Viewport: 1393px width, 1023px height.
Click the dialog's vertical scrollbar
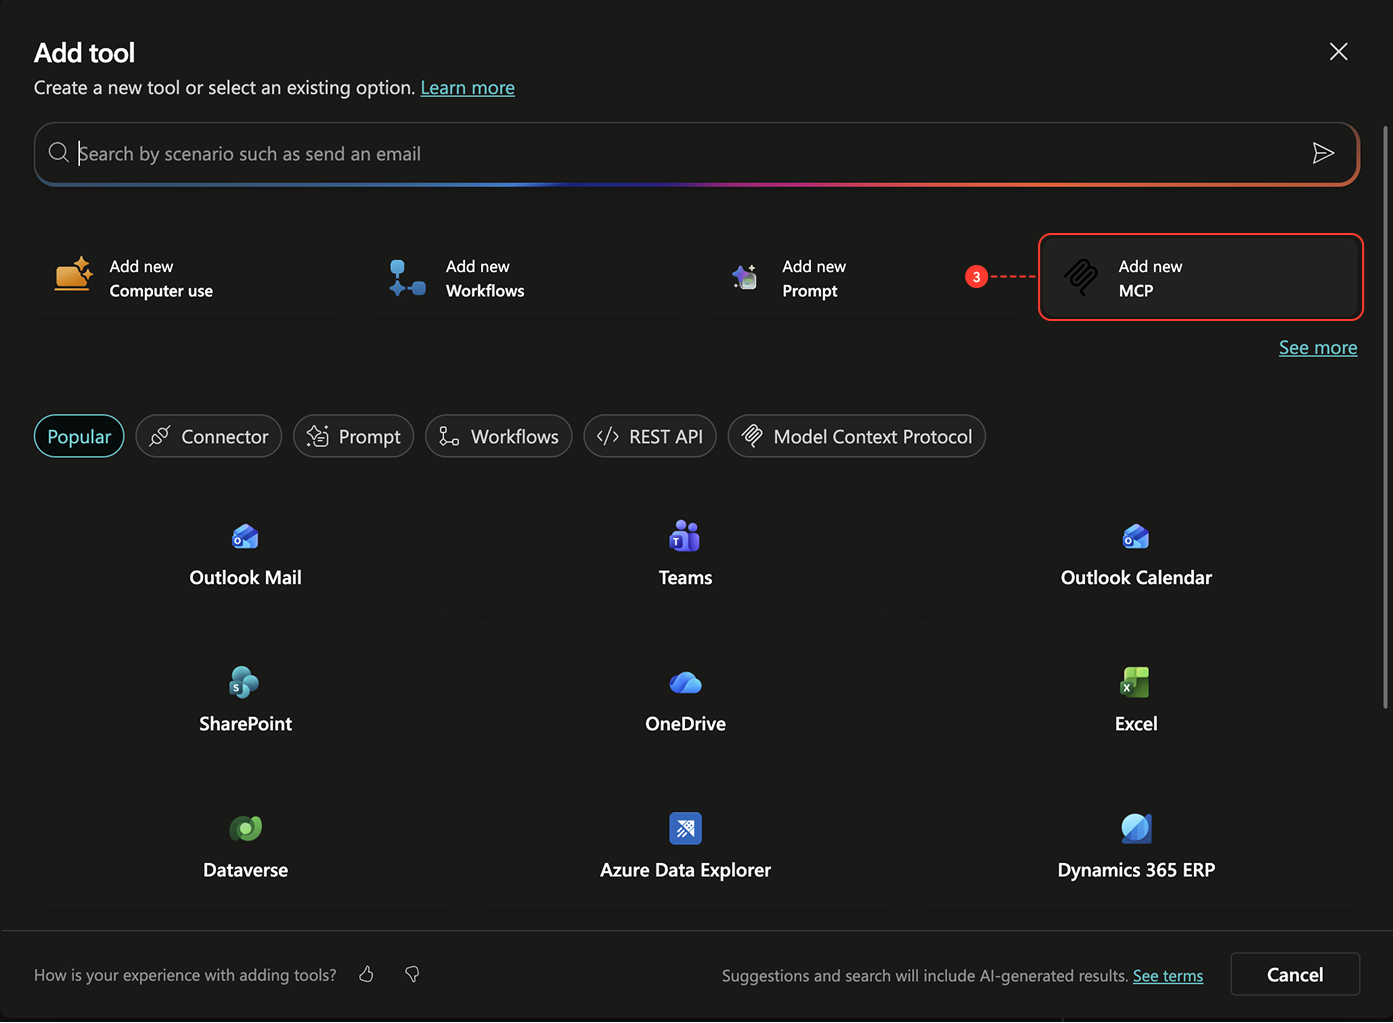coord(1385,417)
